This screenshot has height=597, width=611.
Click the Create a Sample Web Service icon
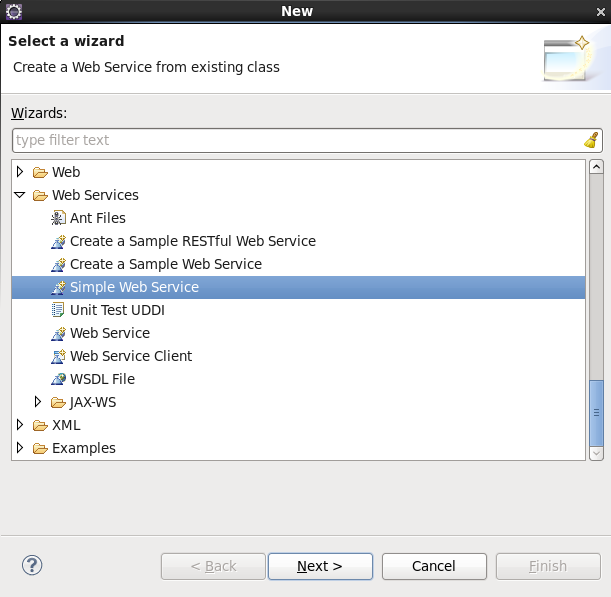58,264
